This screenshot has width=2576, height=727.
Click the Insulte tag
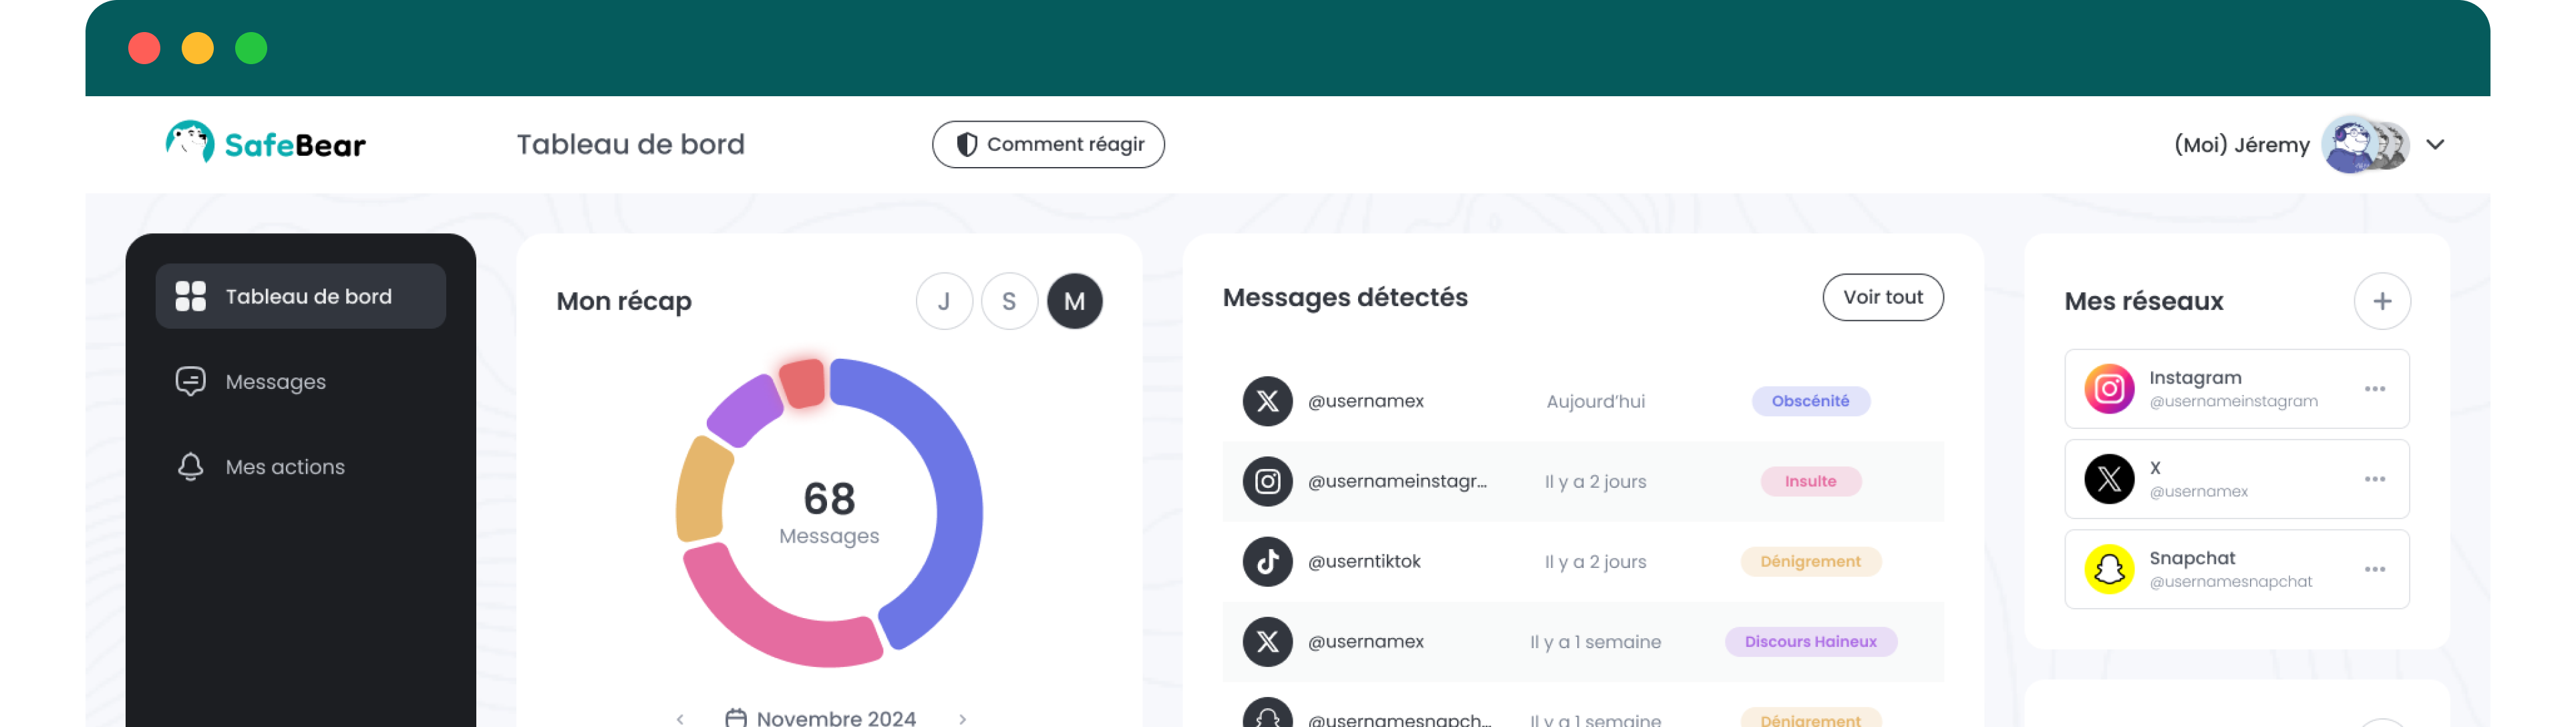1810,481
